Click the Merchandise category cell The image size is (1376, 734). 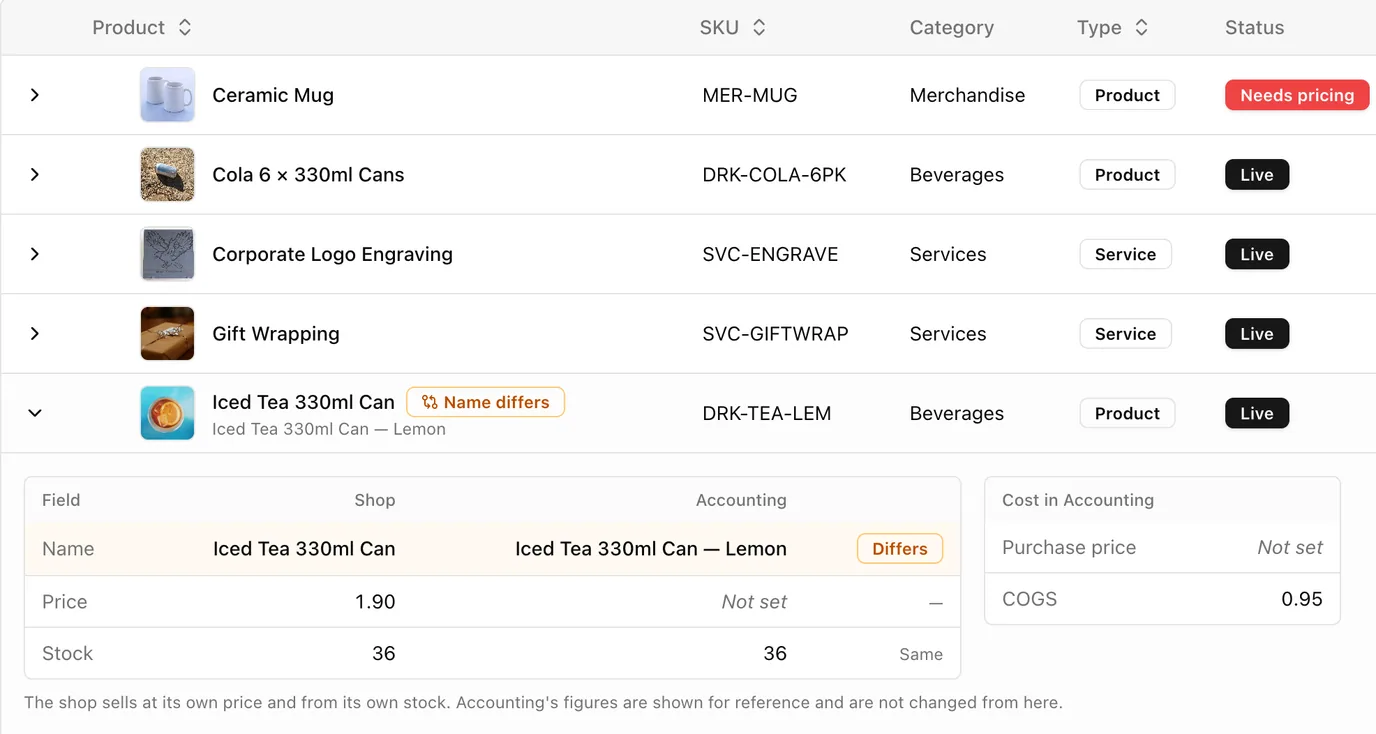coord(967,95)
